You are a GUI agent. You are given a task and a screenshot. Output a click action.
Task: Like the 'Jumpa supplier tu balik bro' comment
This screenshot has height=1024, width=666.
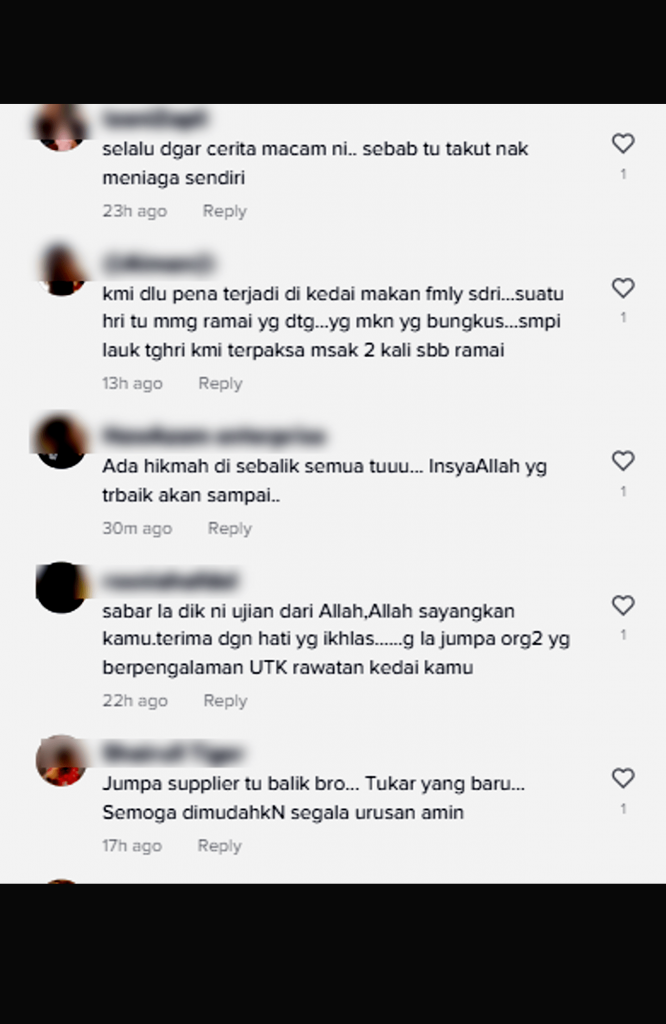pyautogui.click(x=623, y=778)
